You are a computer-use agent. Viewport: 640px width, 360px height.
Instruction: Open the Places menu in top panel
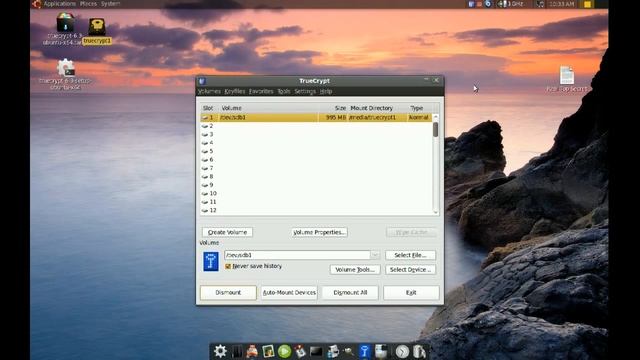(x=88, y=4)
